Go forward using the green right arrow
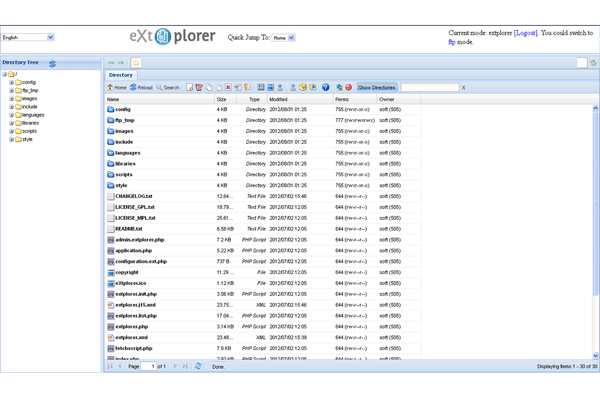Screen dimensions: 600x400 point(122,63)
